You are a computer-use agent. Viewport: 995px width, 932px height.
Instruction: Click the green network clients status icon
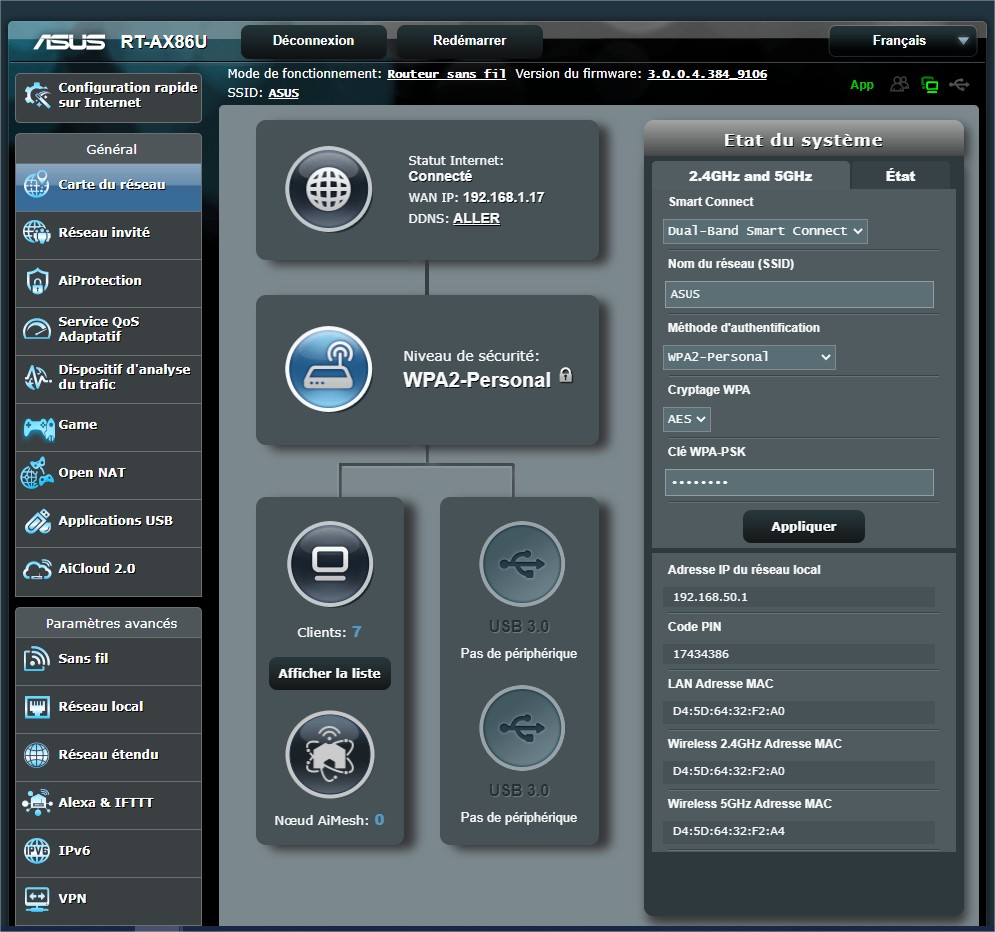(x=930, y=85)
